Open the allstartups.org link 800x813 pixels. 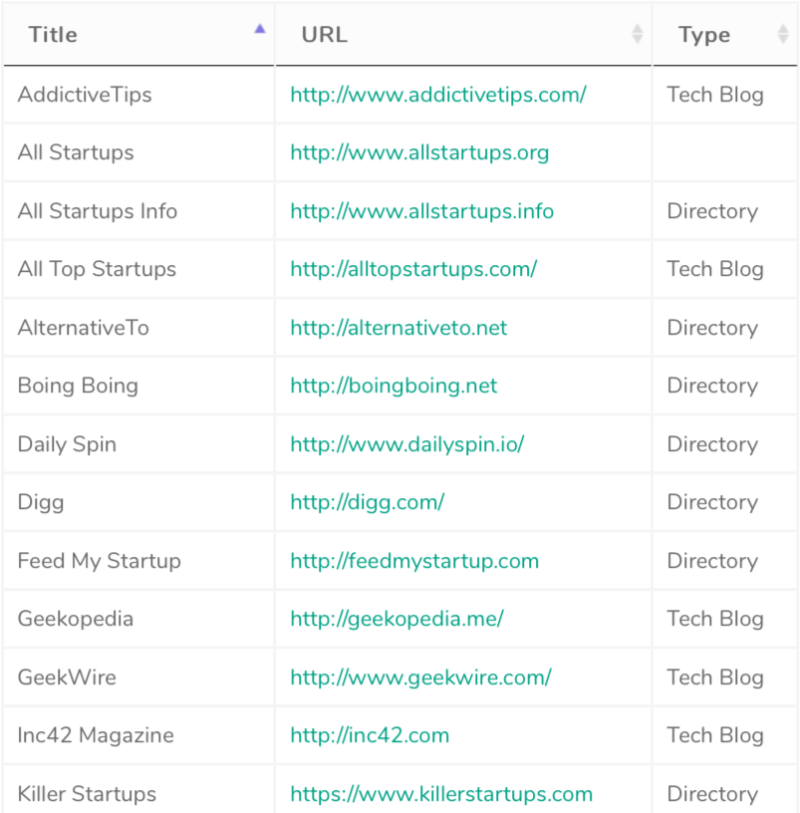point(419,153)
